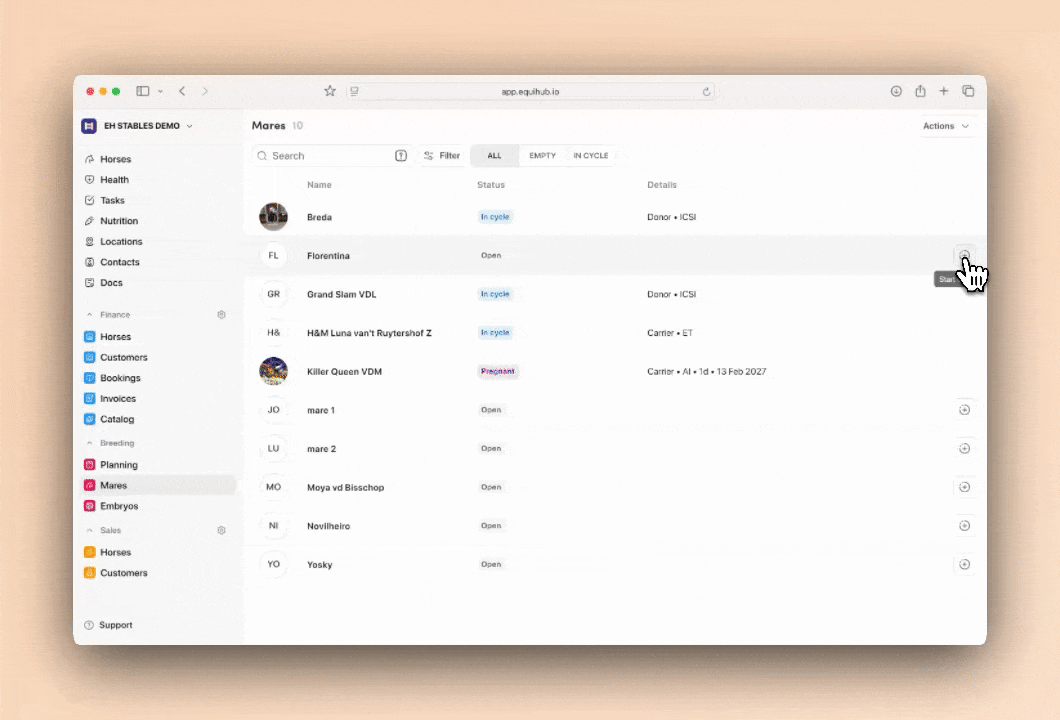Click the mares Search field

point(325,156)
